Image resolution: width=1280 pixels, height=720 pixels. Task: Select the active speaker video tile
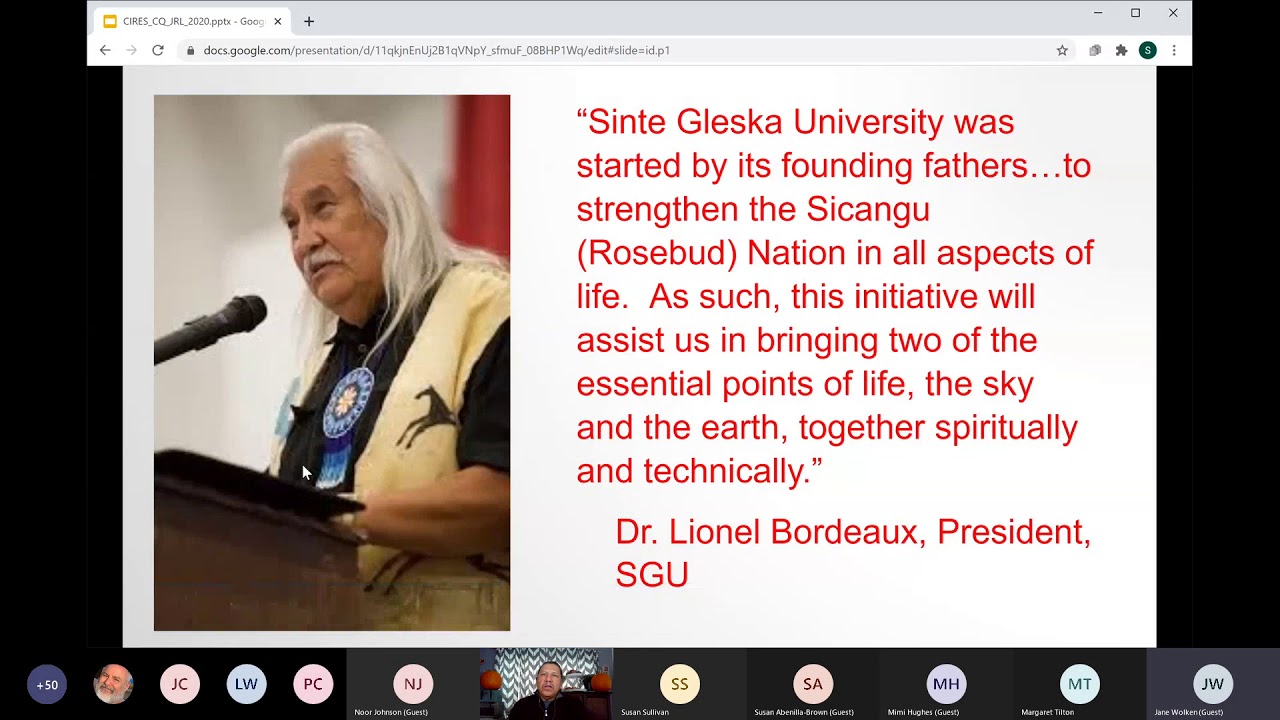[x=546, y=684]
